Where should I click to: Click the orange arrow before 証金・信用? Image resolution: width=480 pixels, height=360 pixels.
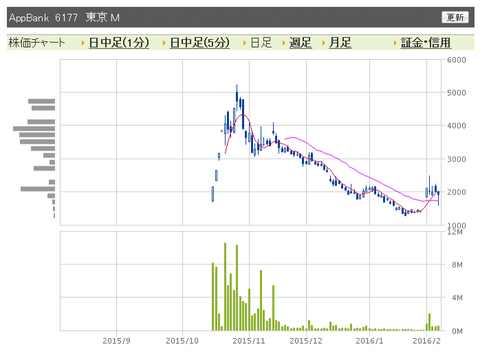tap(395, 43)
